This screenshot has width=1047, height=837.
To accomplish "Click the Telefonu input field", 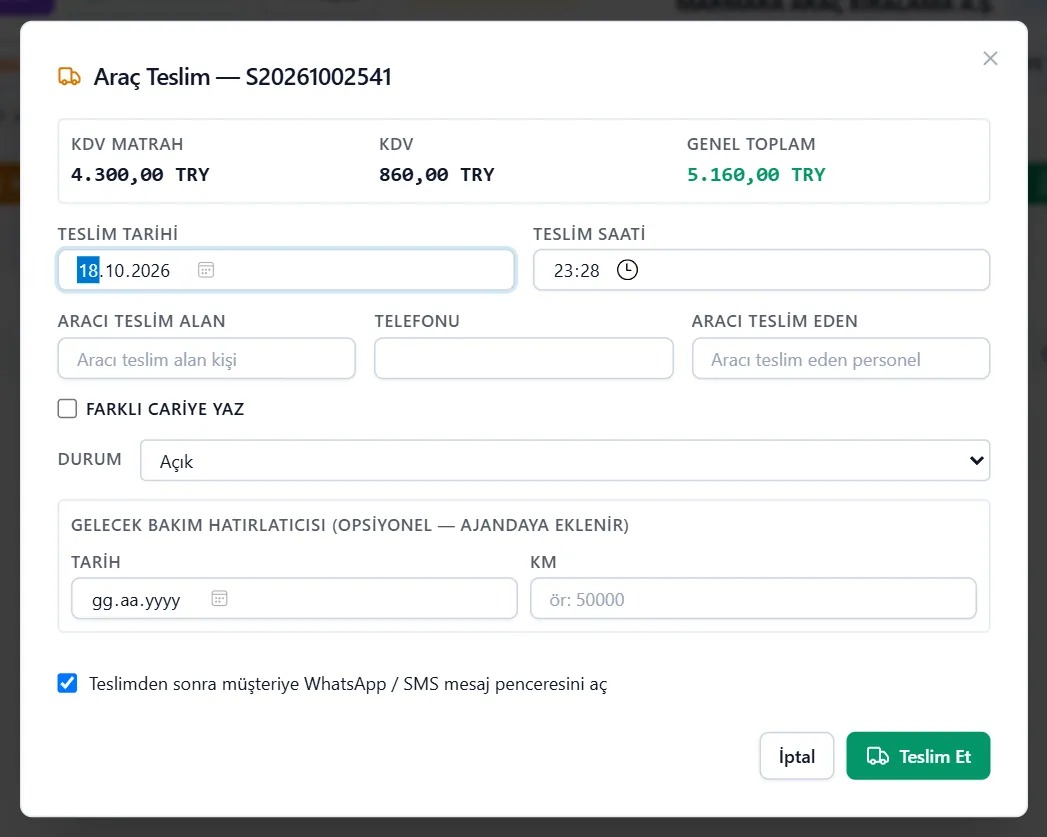I will pyautogui.click(x=524, y=358).
